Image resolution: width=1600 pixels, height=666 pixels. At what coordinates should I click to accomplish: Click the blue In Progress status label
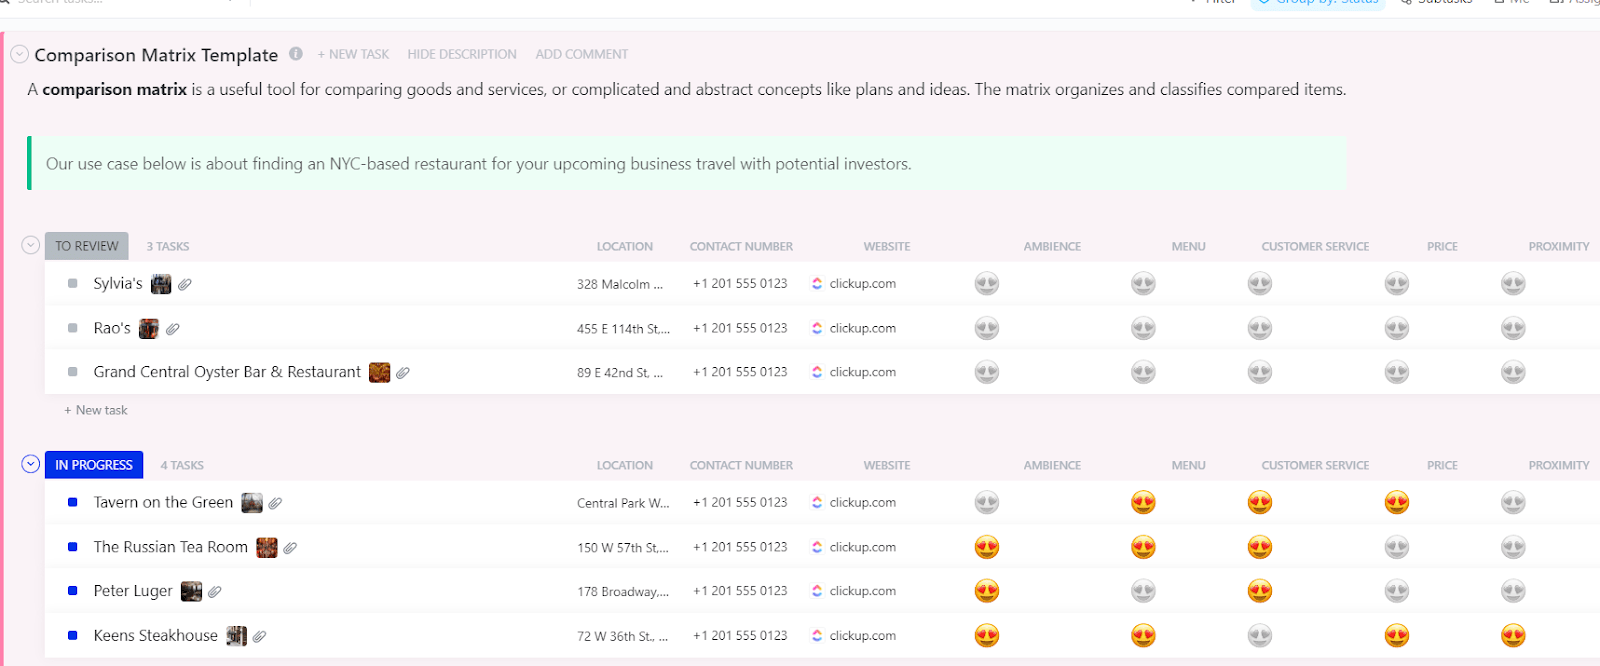pos(94,465)
